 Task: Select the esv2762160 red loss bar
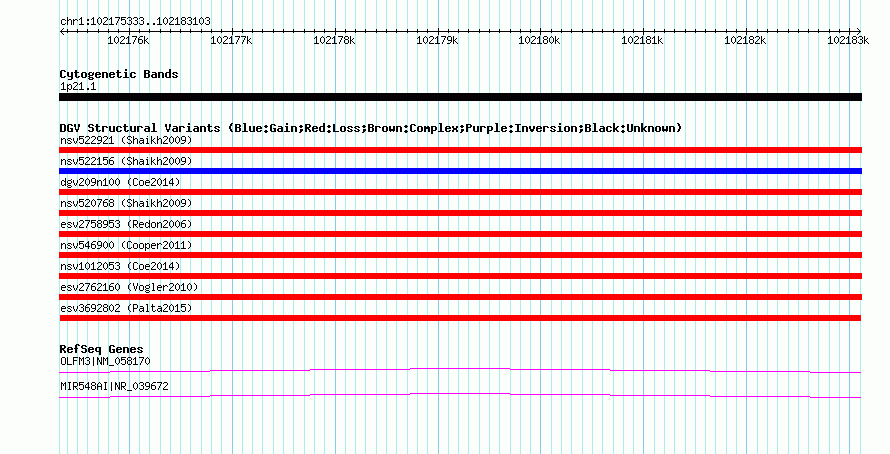click(x=460, y=297)
